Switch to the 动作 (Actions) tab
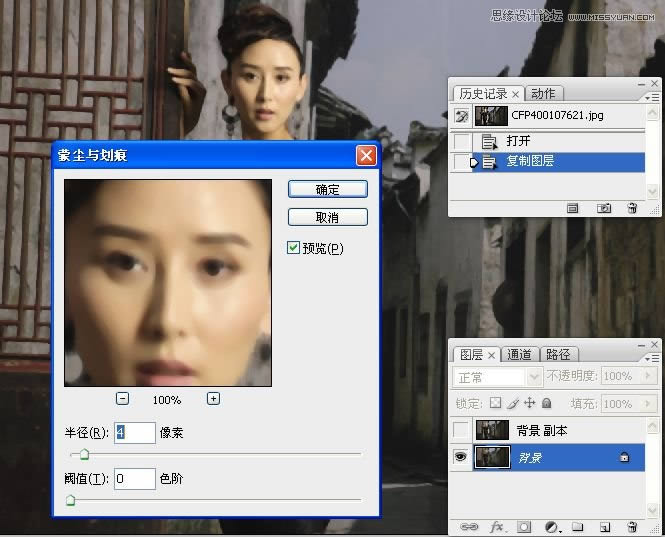The height and width of the screenshot is (537, 665). point(542,93)
